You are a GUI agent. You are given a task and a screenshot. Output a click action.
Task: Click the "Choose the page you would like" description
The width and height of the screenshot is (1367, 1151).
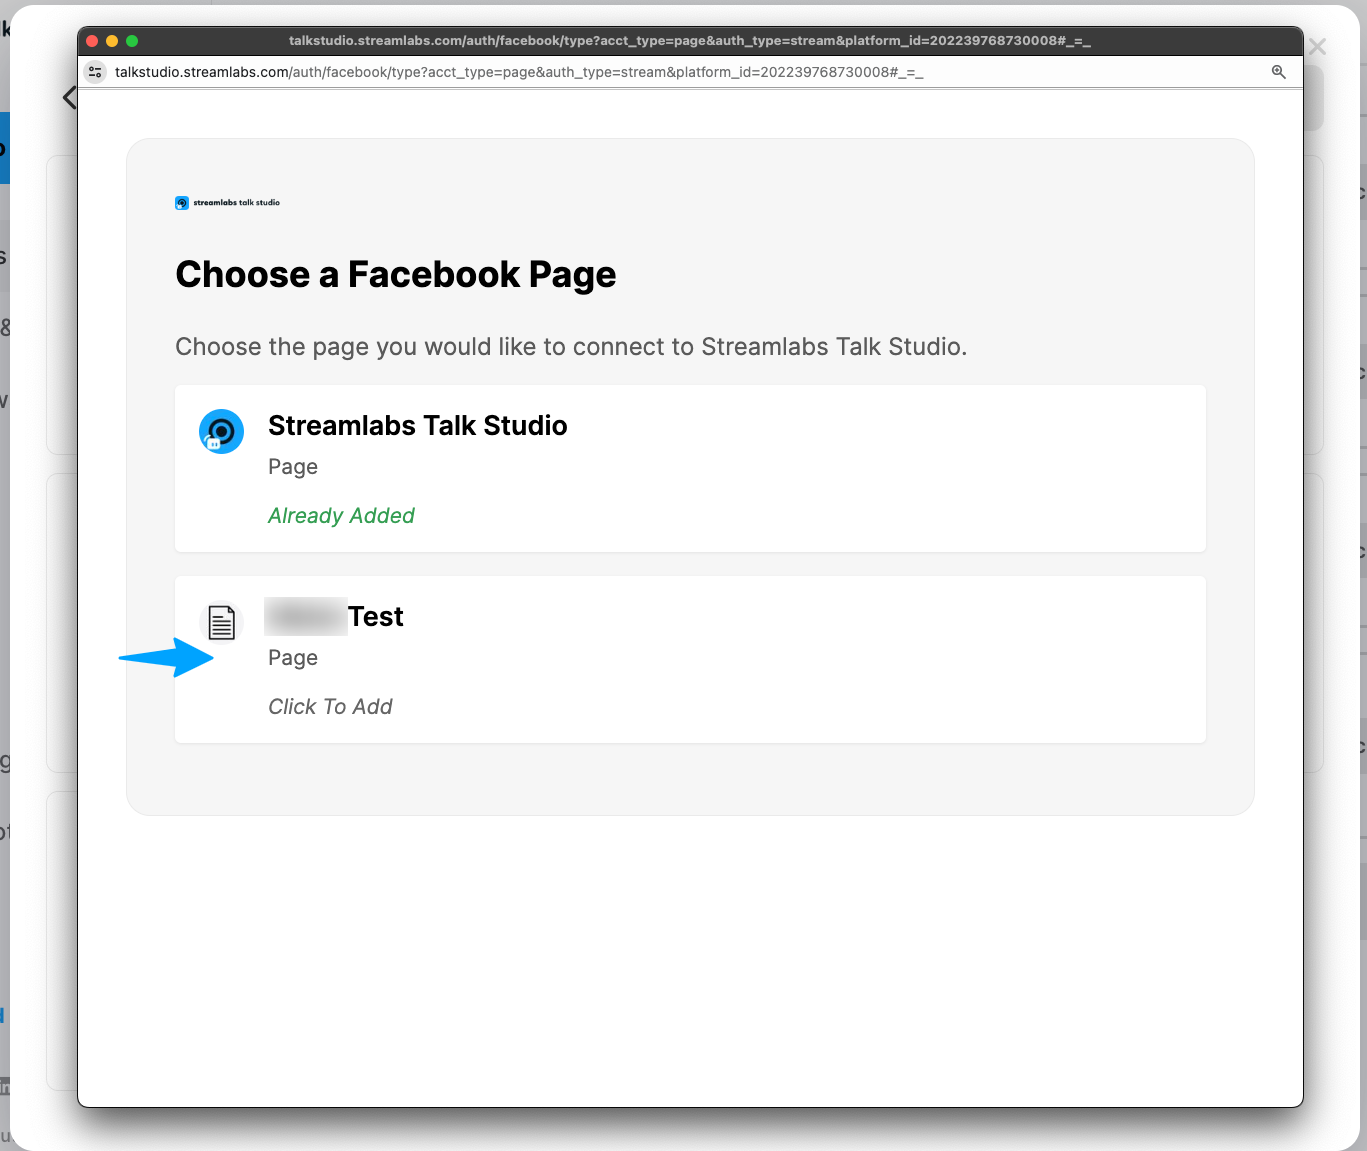[571, 347]
